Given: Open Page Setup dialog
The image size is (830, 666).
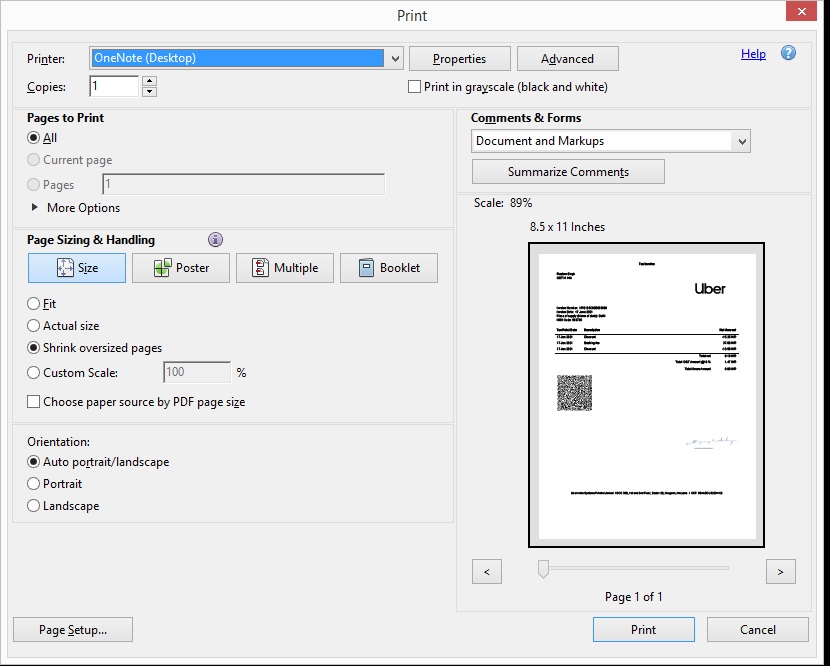Looking at the screenshot, I should tap(73, 629).
